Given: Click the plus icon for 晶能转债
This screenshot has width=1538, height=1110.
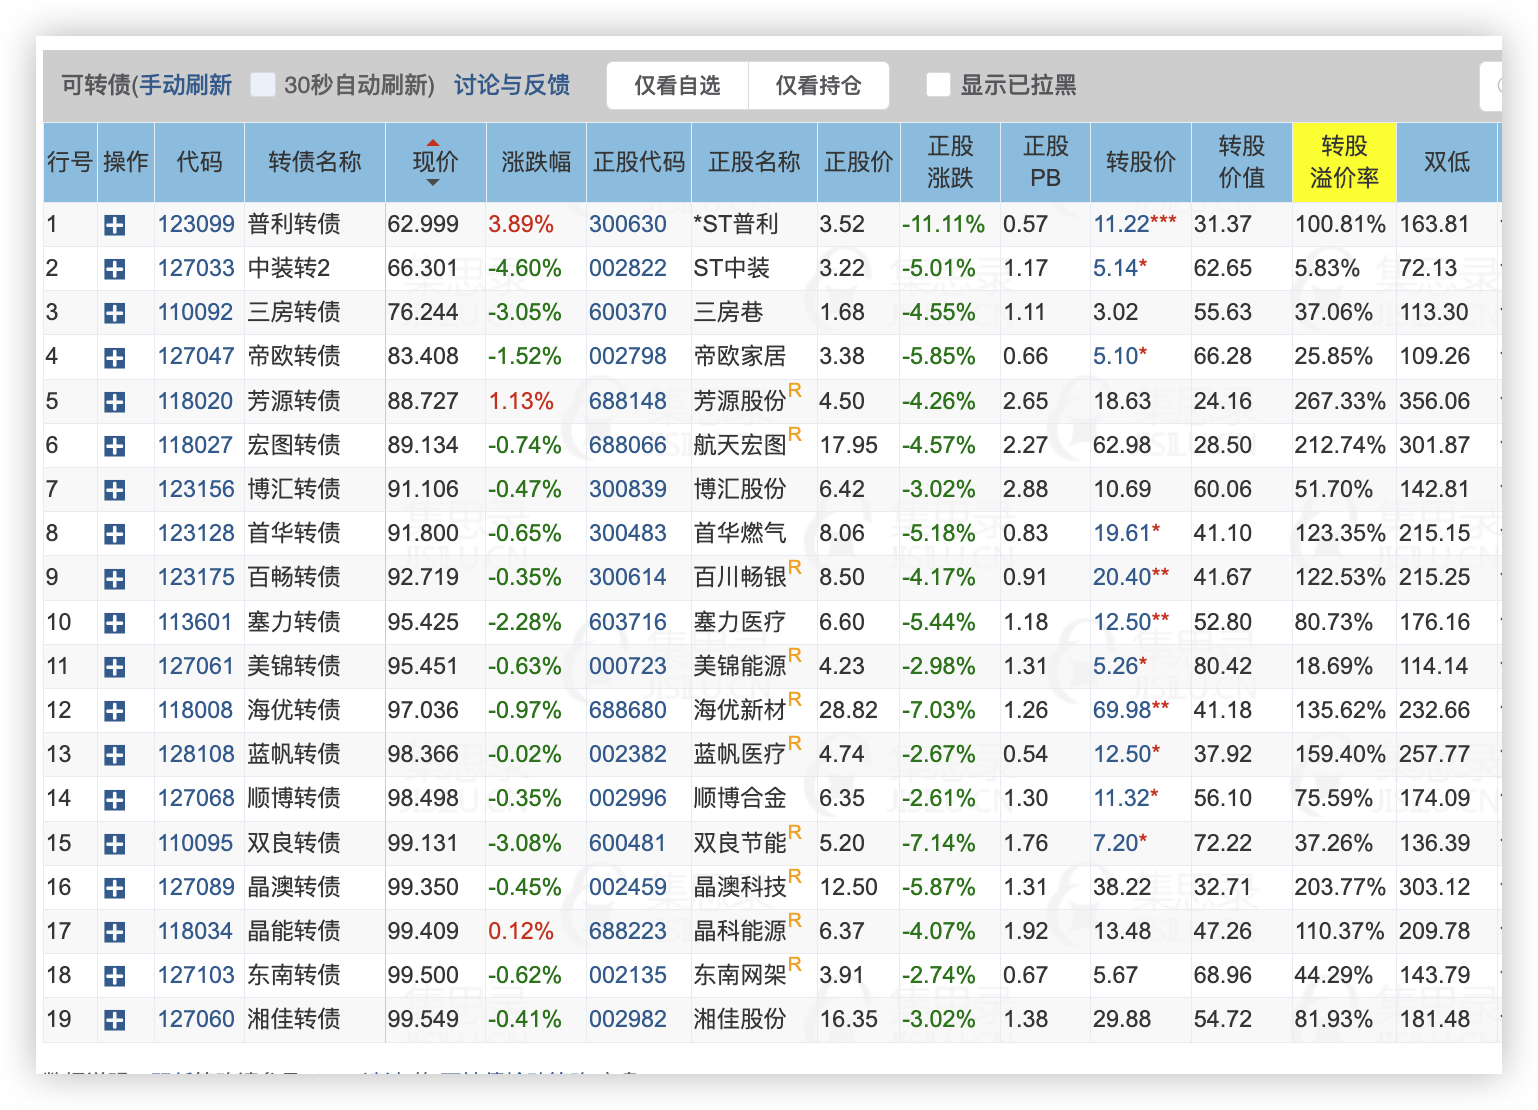Looking at the screenshot, I should point(115,933).
